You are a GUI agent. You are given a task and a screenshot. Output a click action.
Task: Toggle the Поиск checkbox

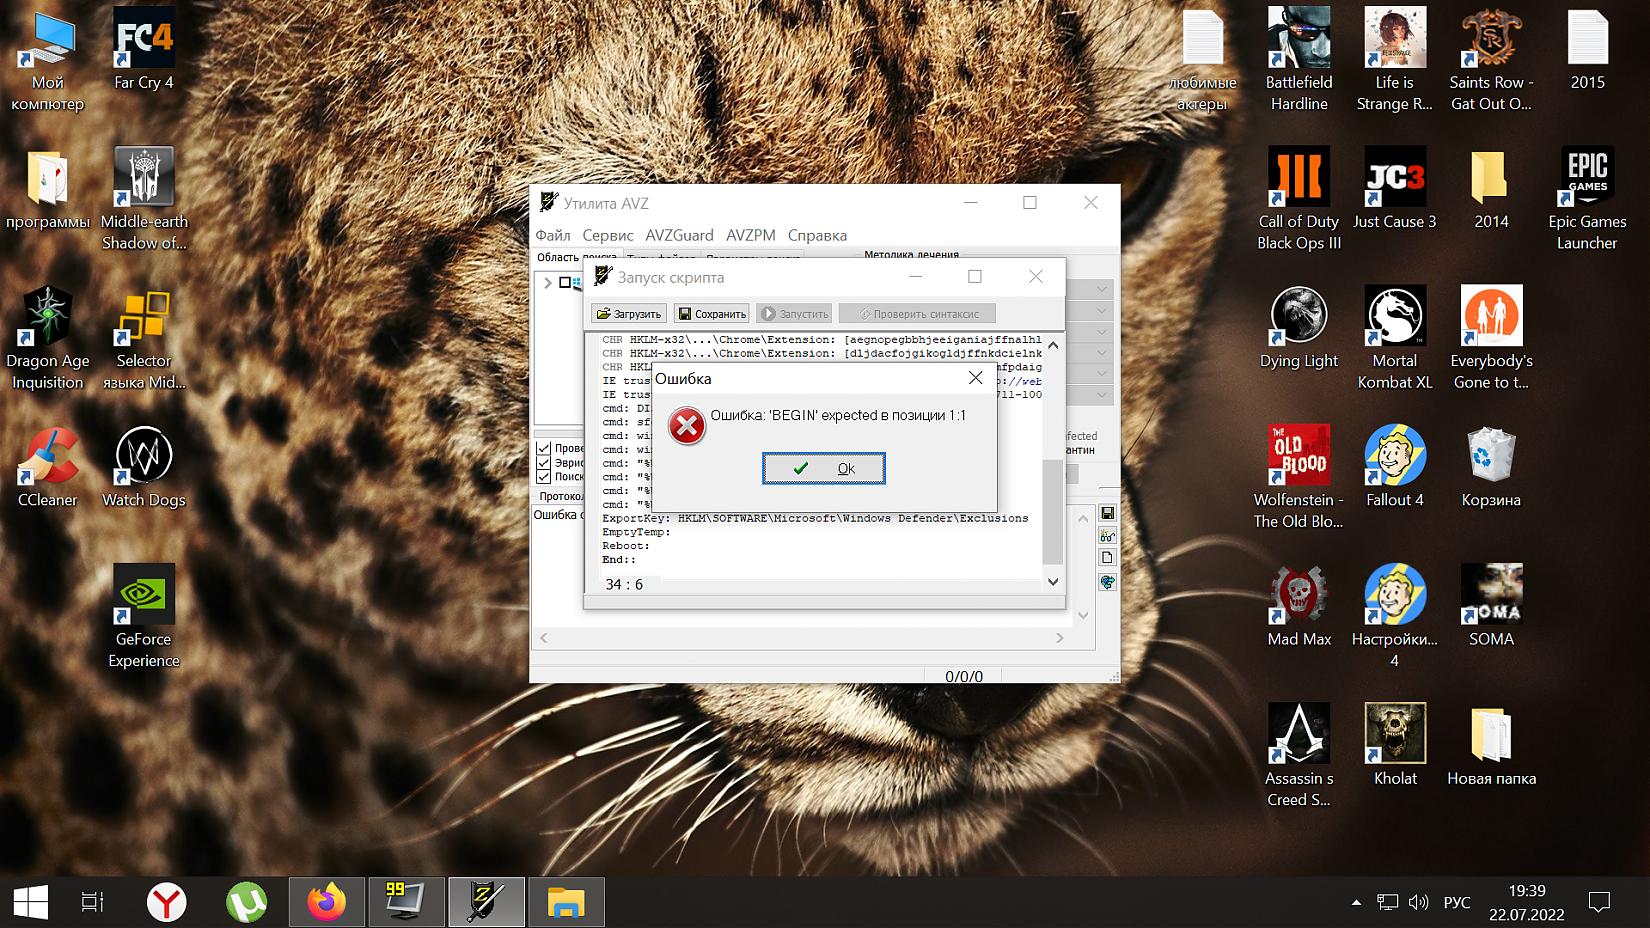pos(544,477)
